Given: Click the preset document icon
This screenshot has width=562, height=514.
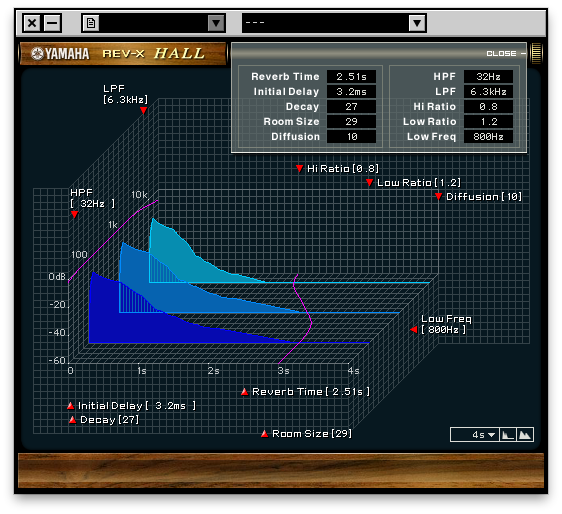Looking at the screenshot, I should coord(91,23).
